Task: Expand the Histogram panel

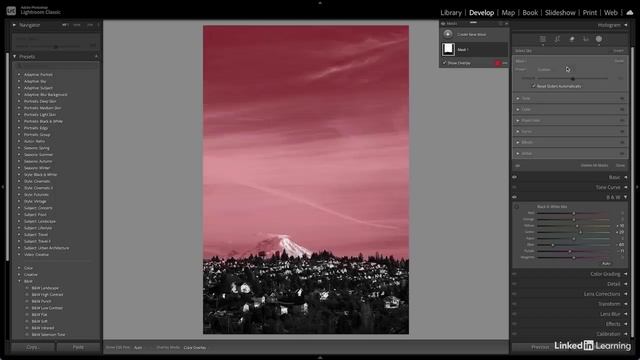Action: [x=626, y=25]
